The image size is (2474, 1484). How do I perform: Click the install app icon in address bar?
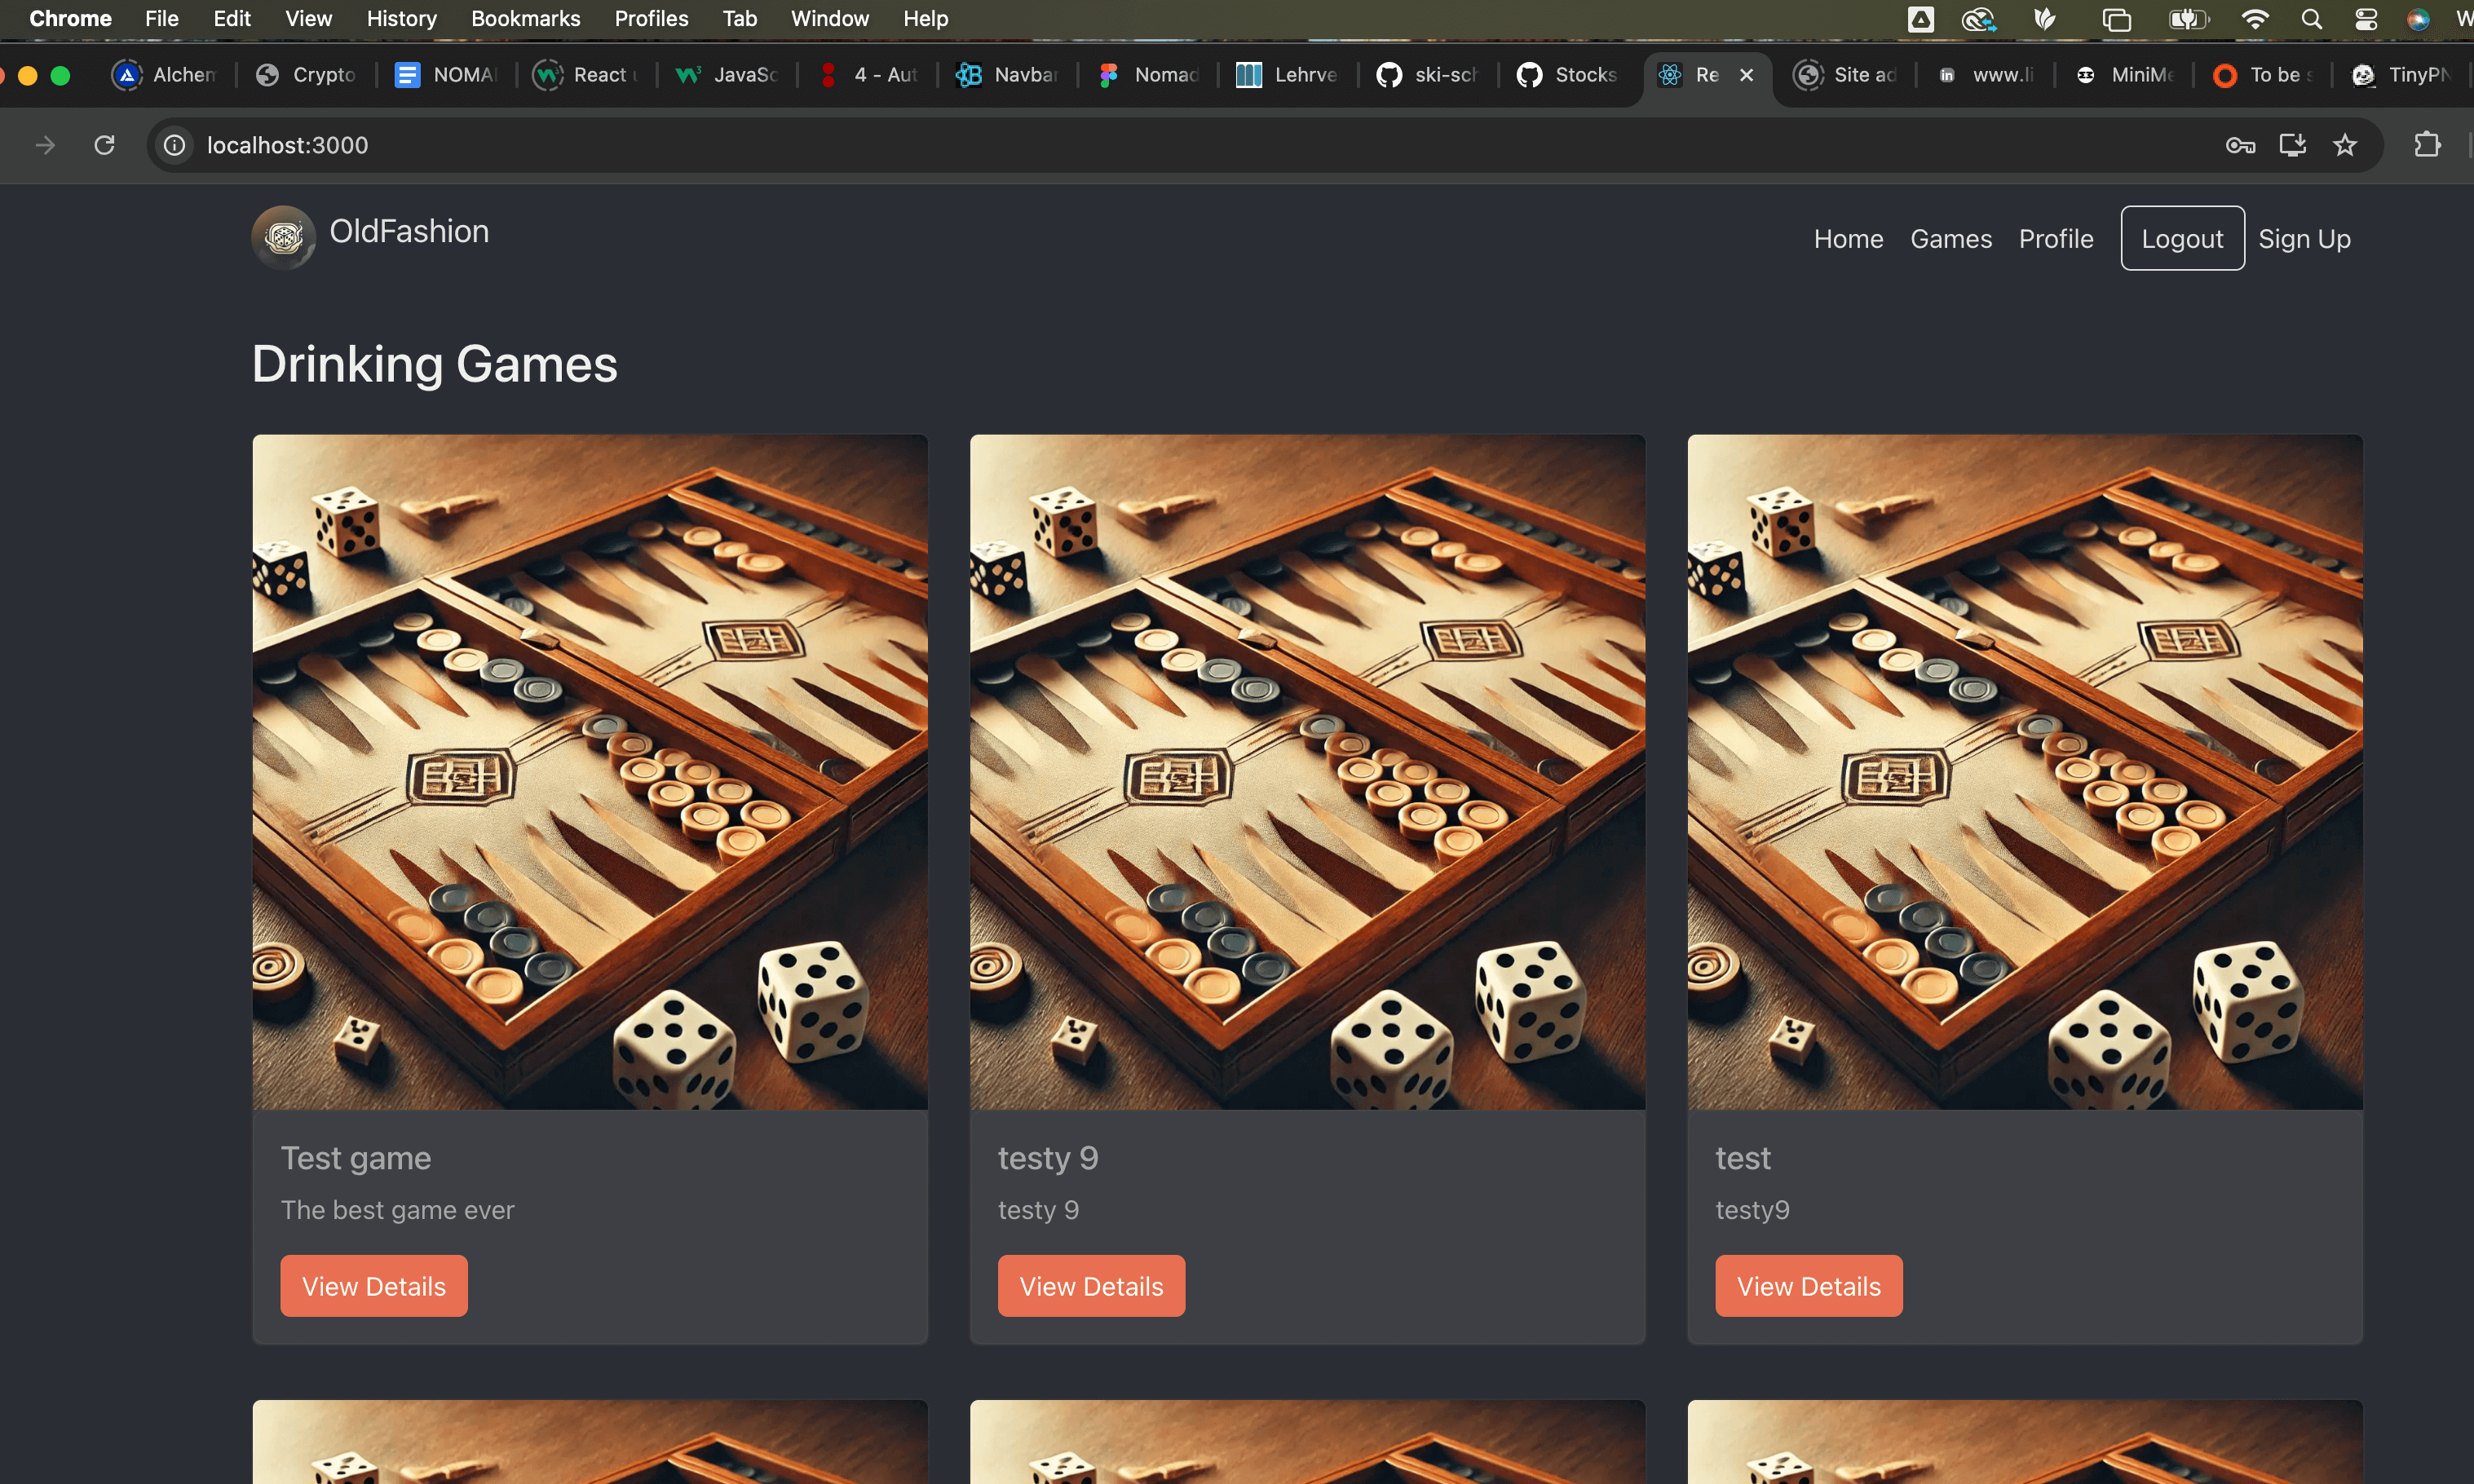pos(2292,145)
